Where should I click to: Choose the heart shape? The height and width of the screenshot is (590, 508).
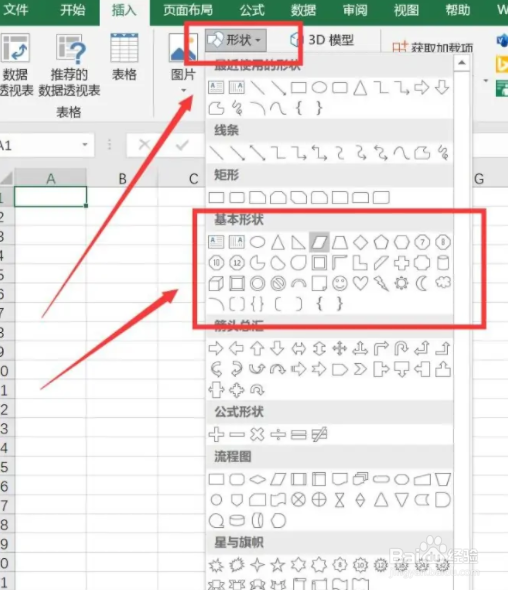tap(360, 283)
